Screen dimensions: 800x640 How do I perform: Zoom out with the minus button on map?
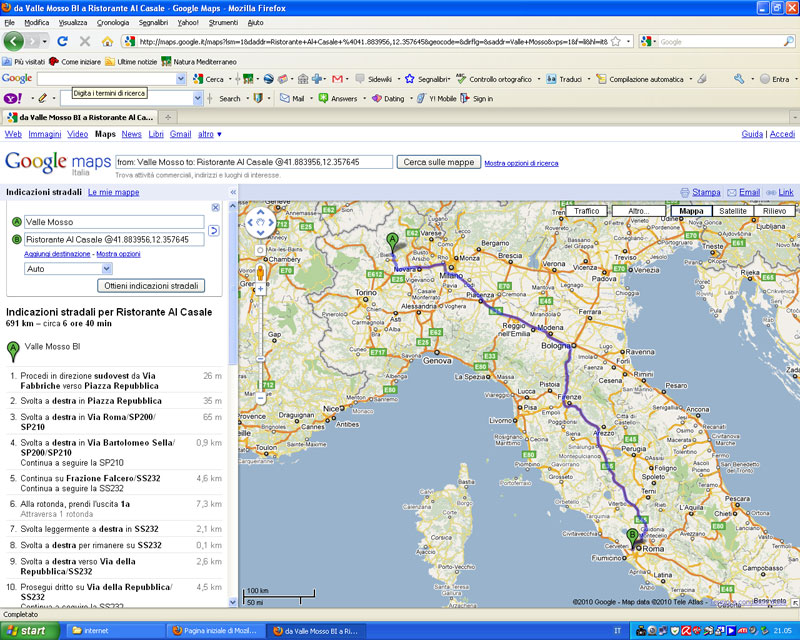260,398
